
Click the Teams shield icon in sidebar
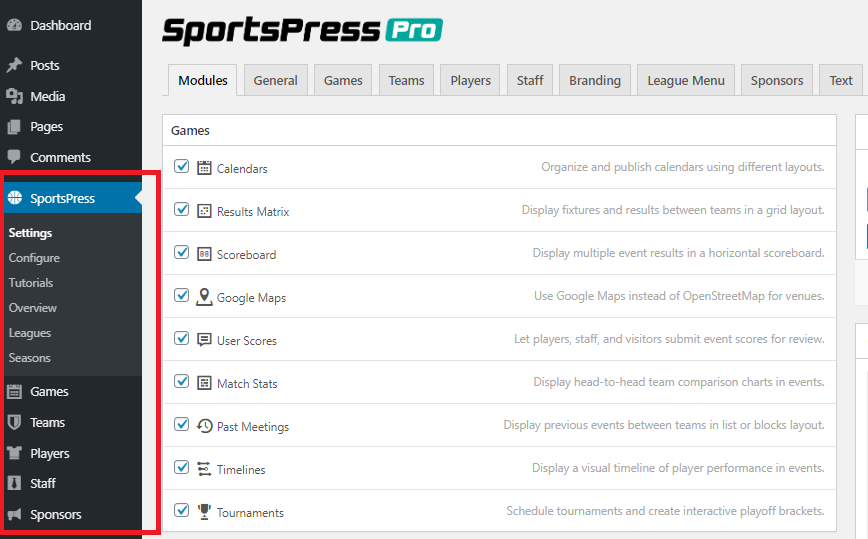(14, 422)
